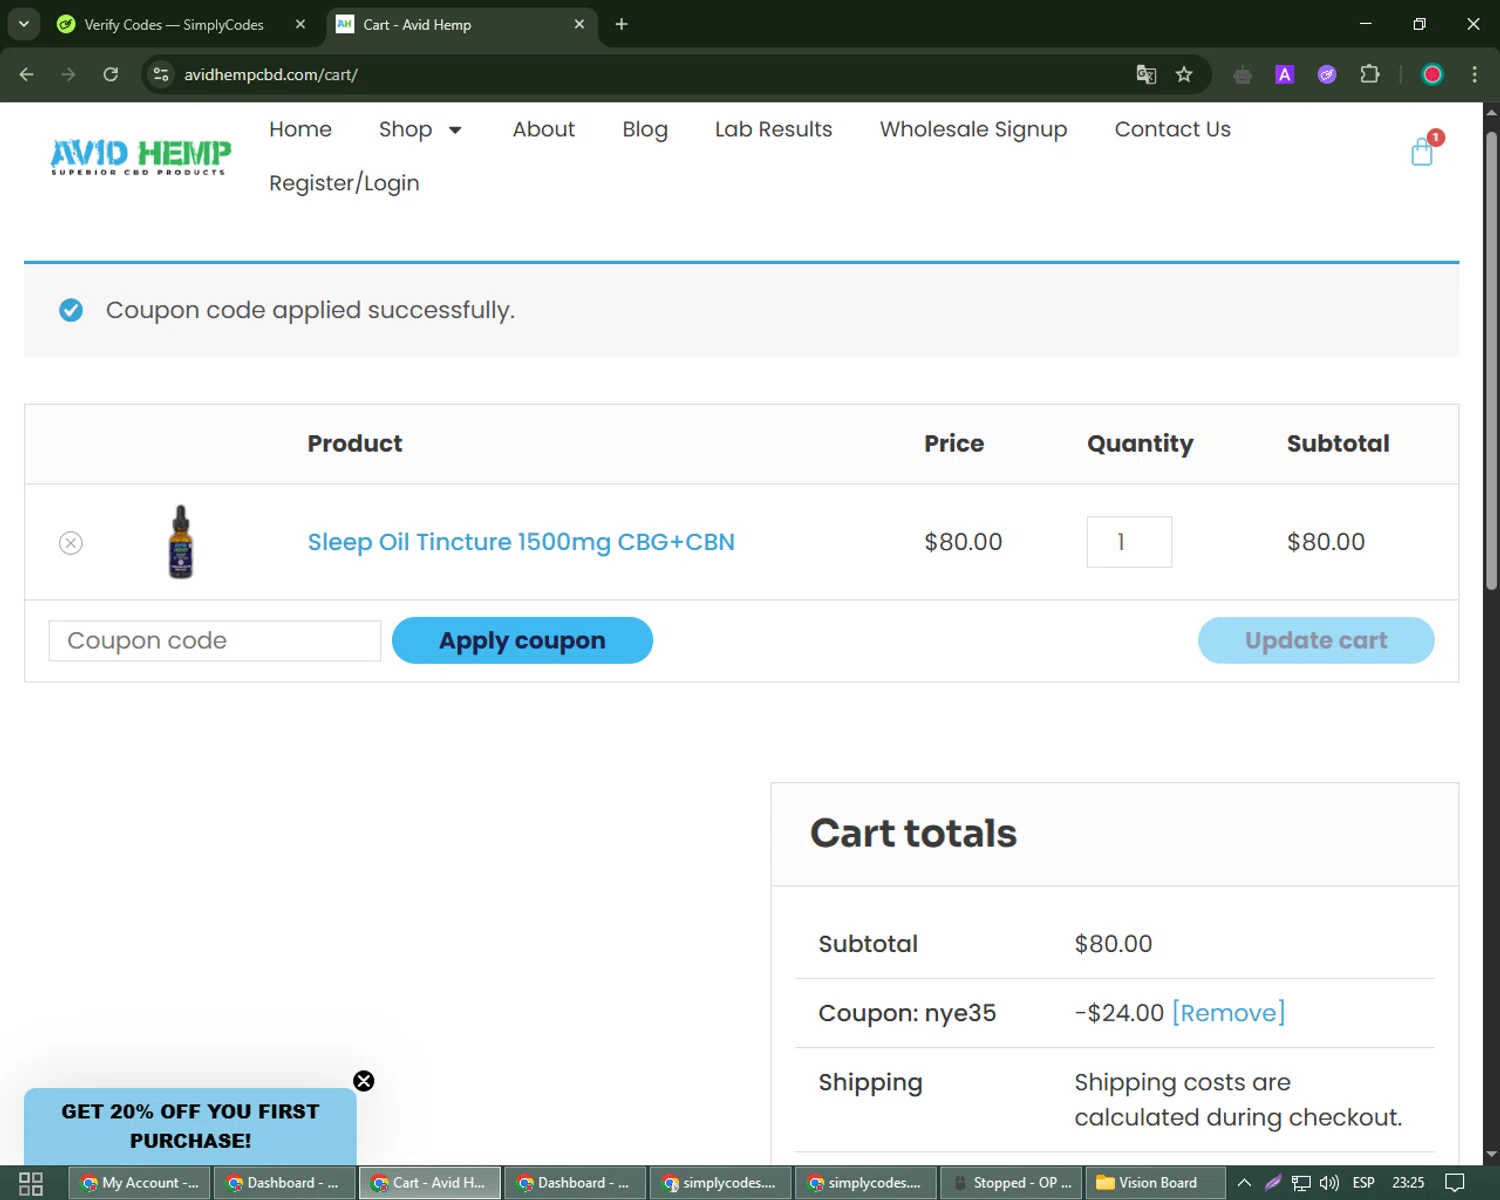Click the Update cart button

[x=1316, y=640]
